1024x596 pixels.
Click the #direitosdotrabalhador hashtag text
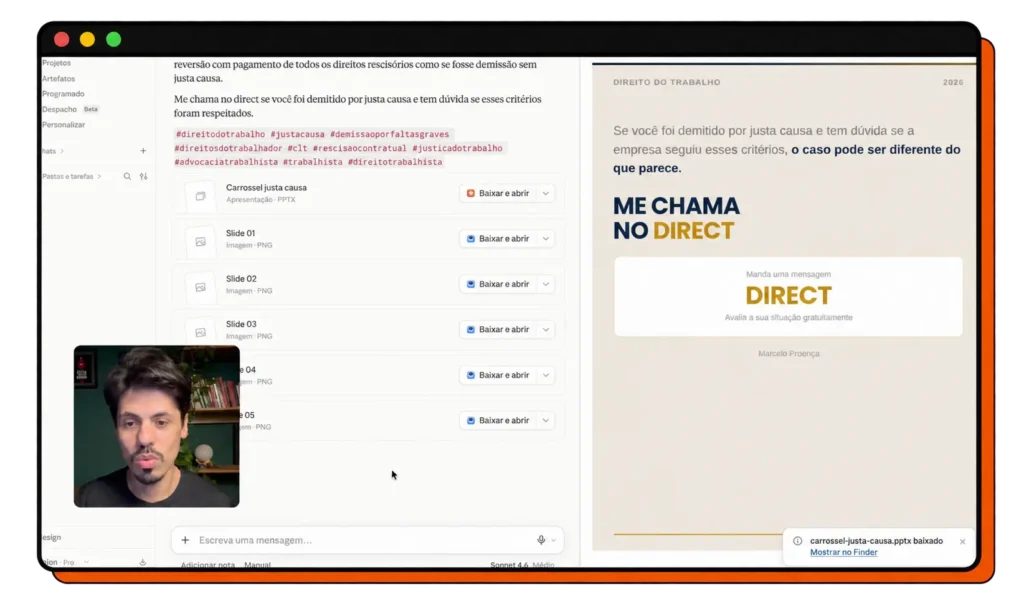[x=228, y=148]
